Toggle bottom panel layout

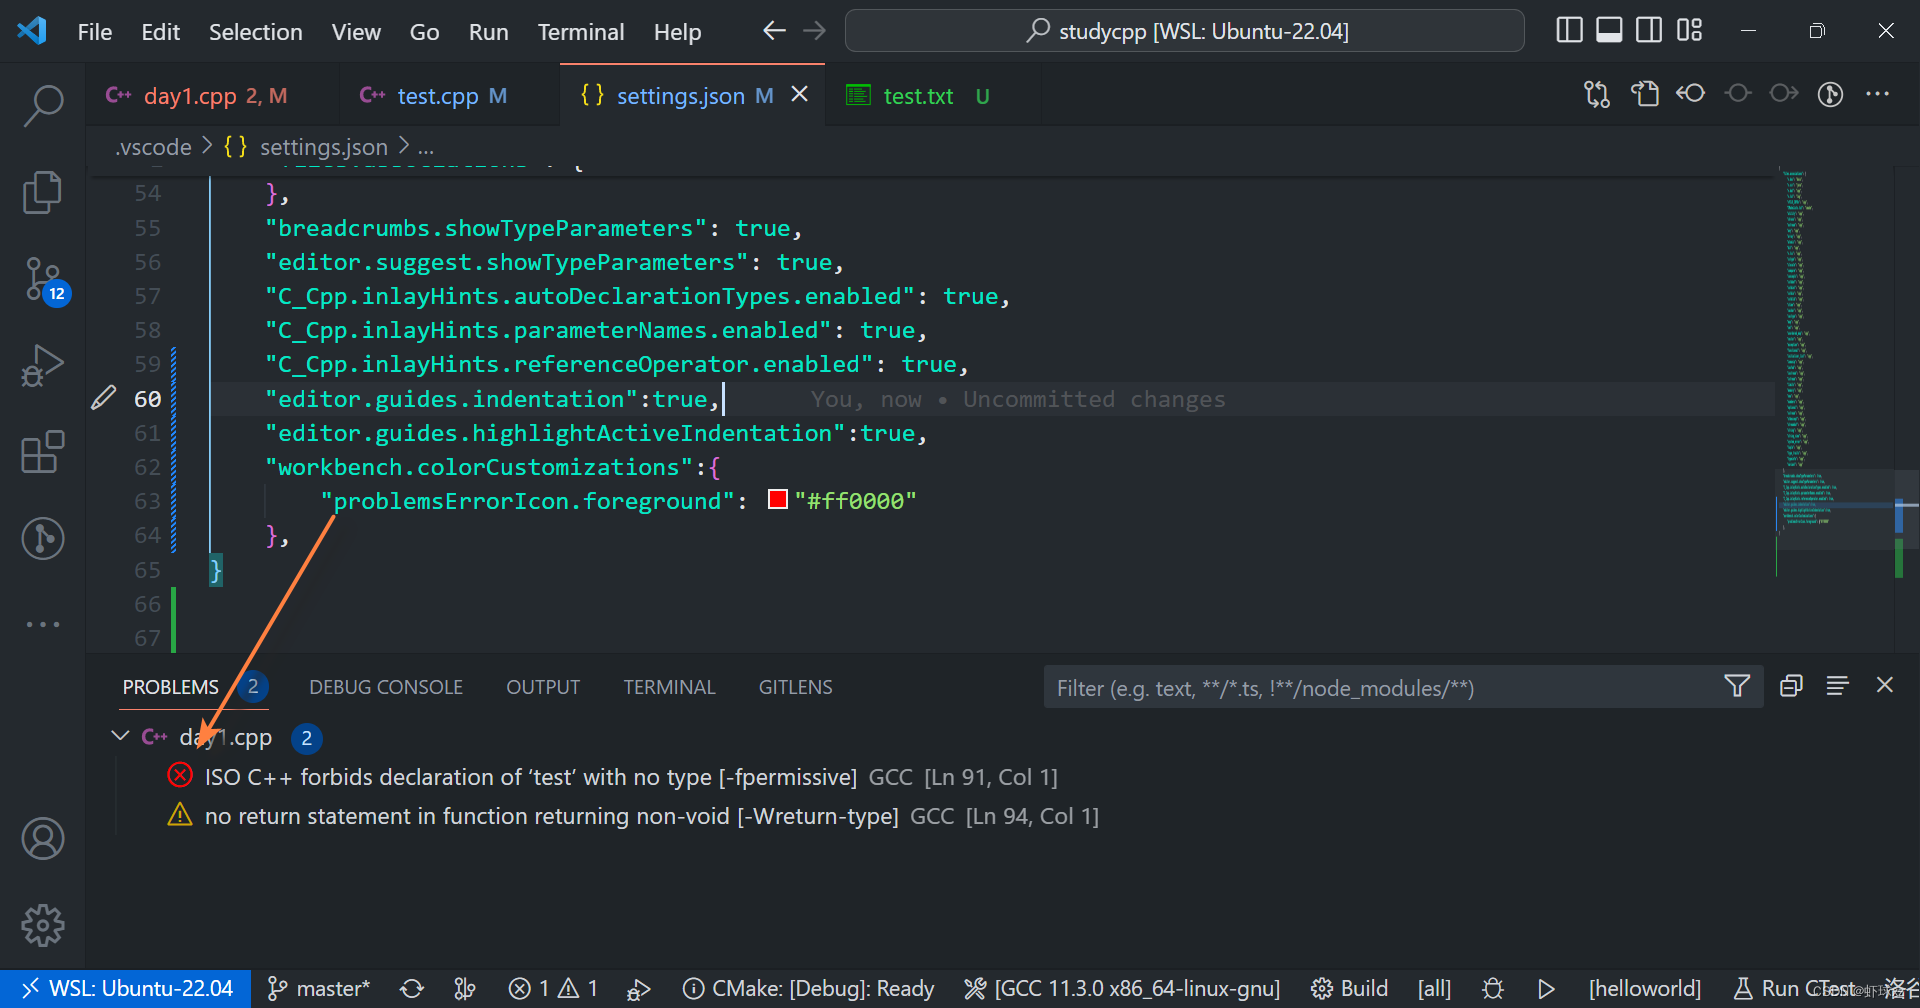coord(1609,30)
